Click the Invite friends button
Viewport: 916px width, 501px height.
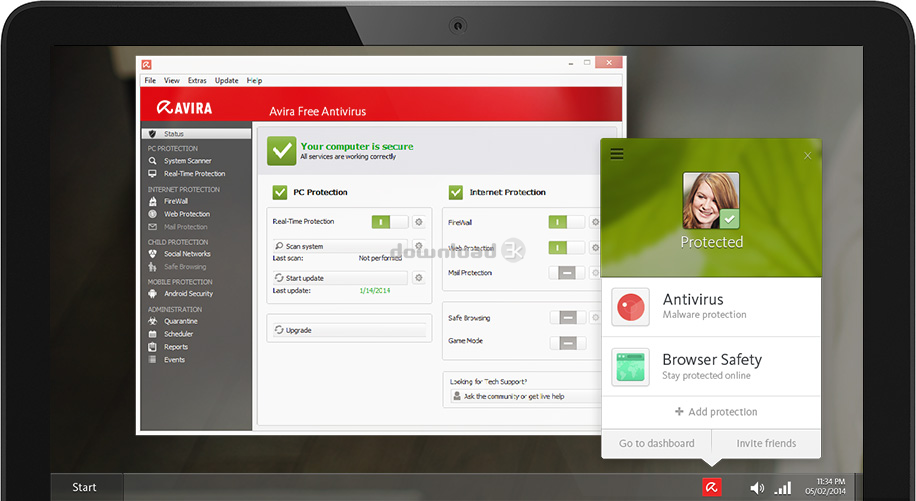766,443
